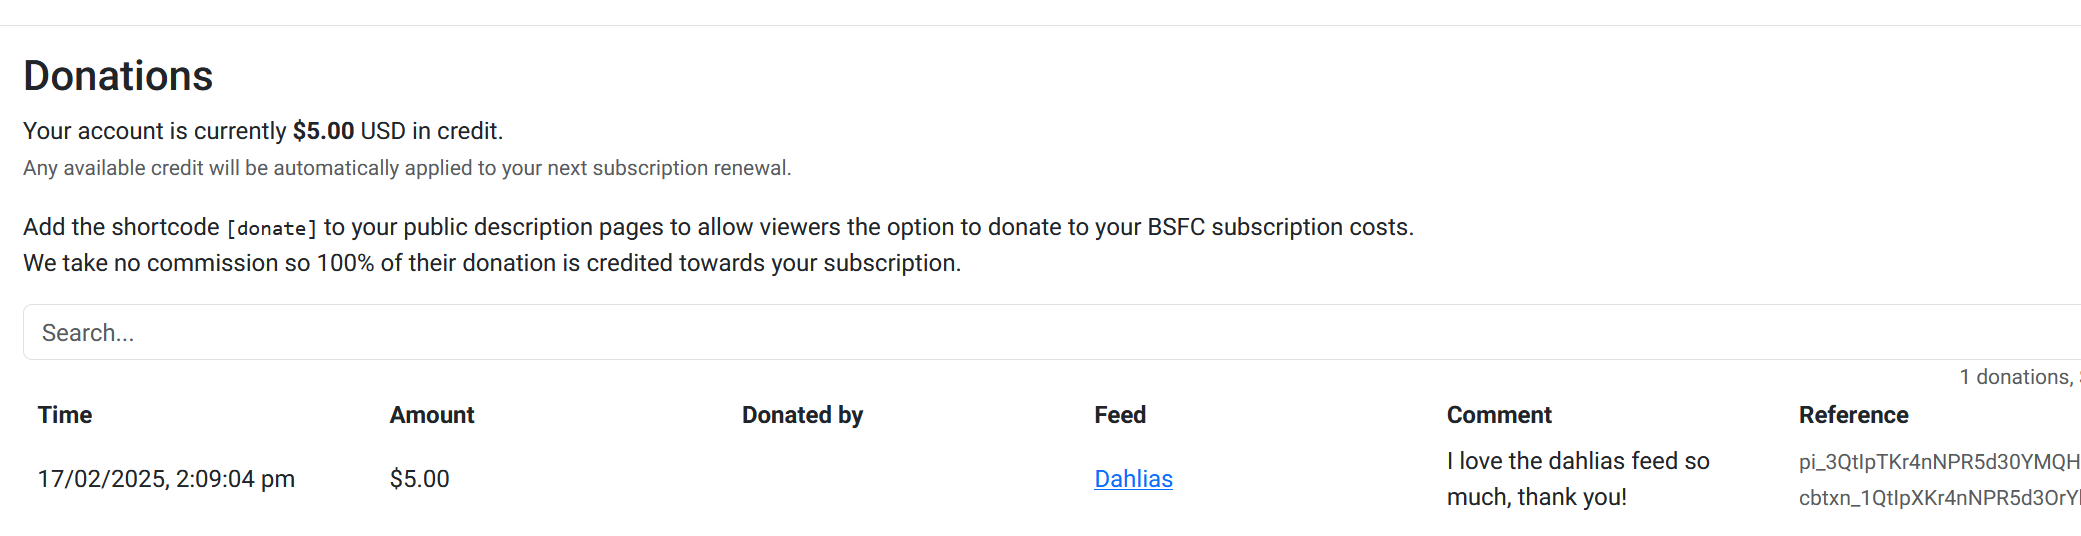Click the Donations page heading
Viewport: 2081px width, 536px height.
coord(118,76)
